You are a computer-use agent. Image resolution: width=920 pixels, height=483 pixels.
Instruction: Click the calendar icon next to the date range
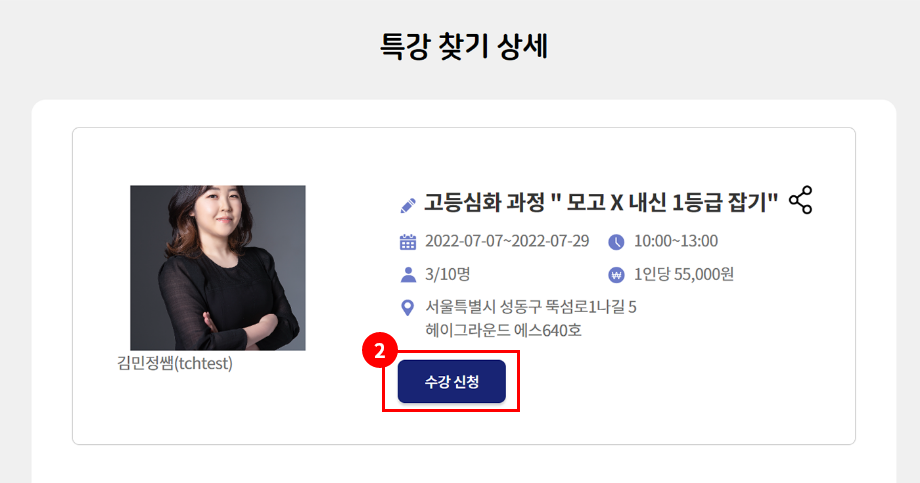(408, 242)
